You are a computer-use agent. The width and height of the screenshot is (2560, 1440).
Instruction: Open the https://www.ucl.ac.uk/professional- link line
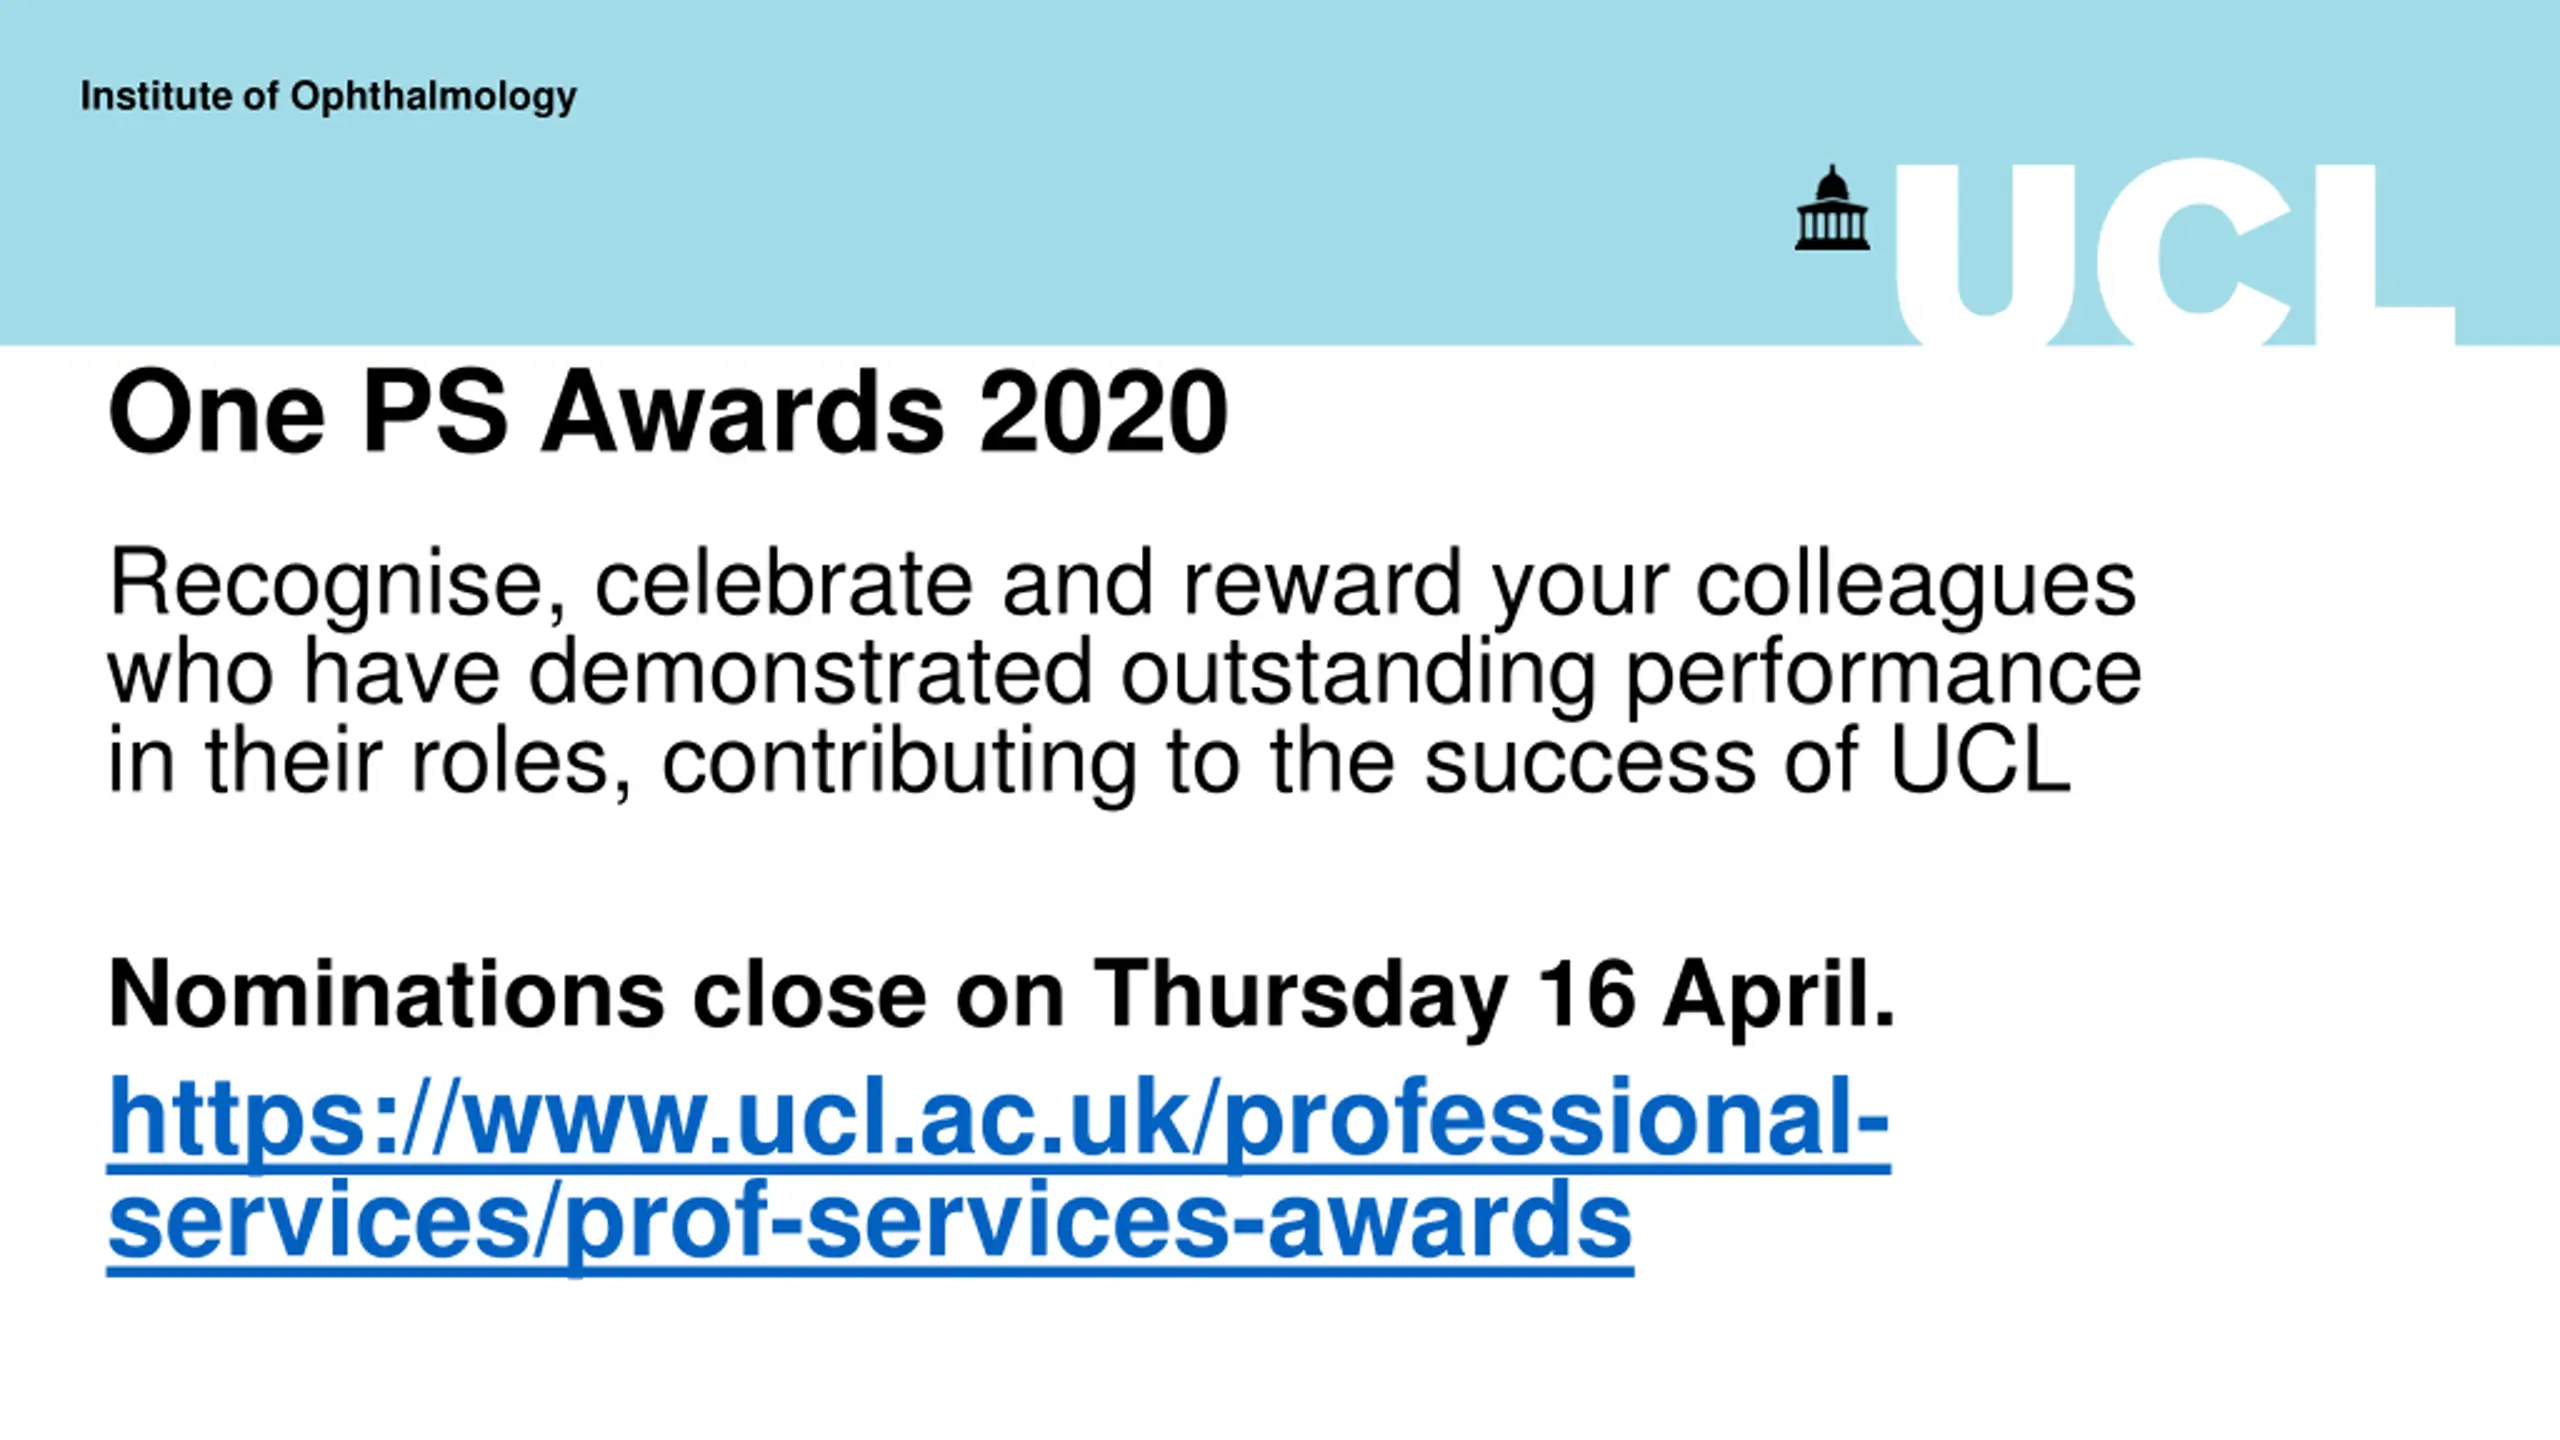pos(998,1118)
